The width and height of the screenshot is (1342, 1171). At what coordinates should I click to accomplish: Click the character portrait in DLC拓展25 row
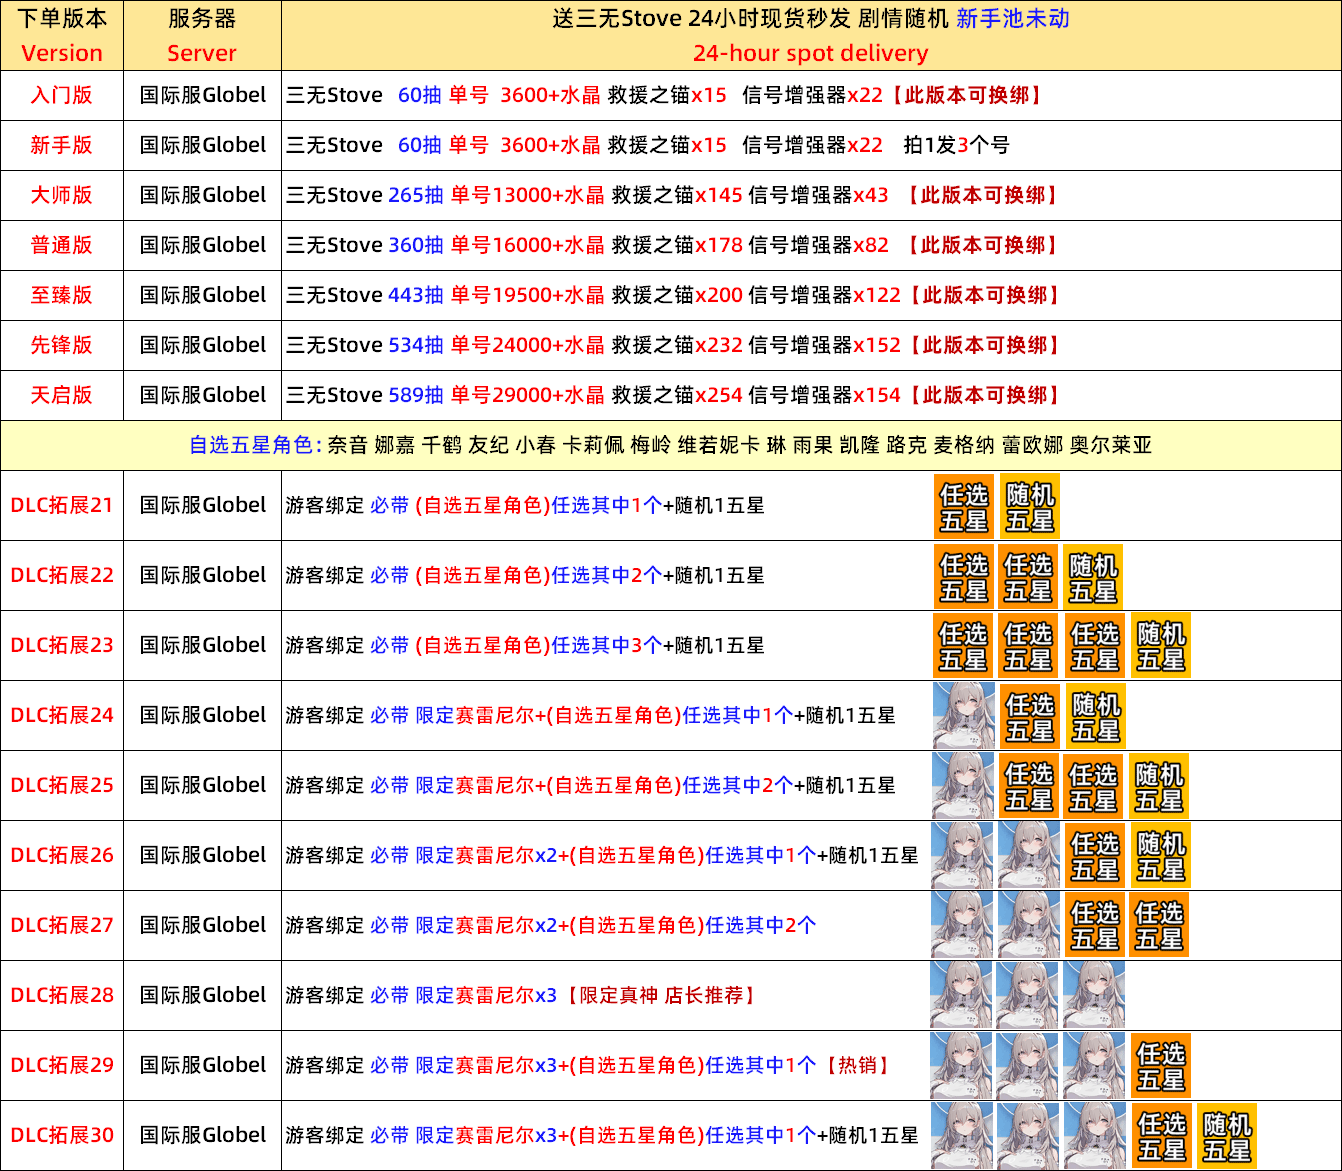(x=963, y=786)
